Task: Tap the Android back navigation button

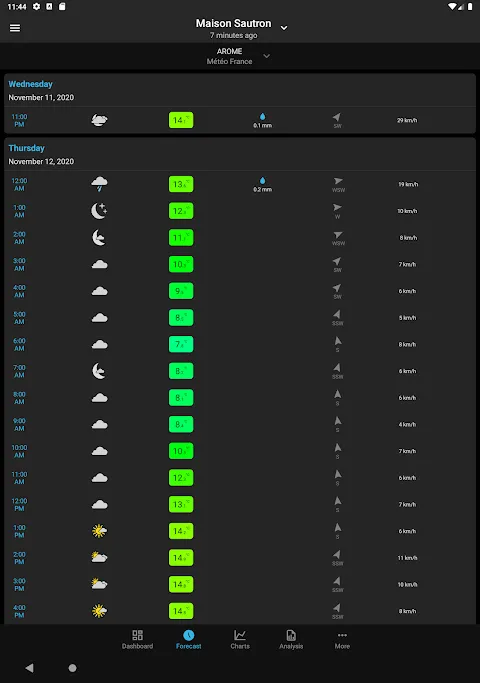Action: point(29,668)
